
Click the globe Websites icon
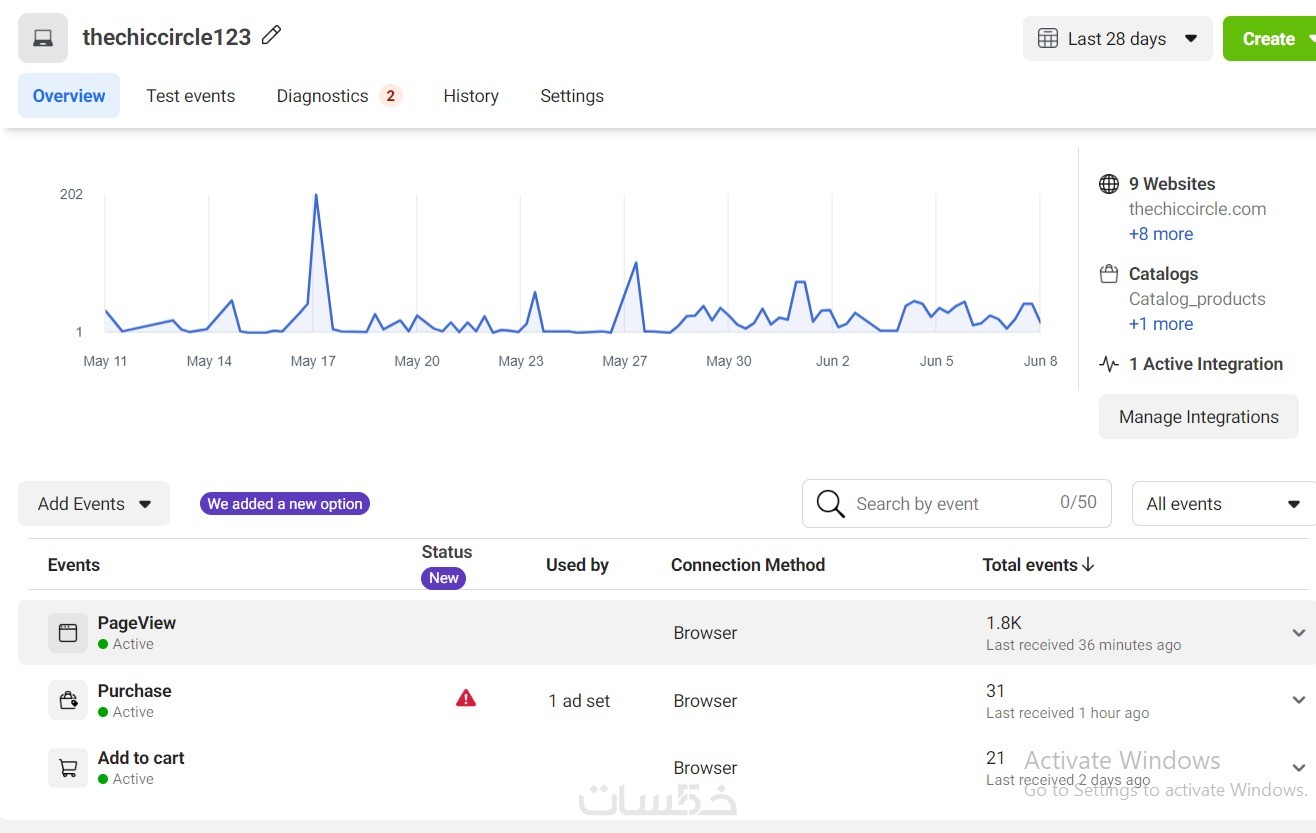point(1109,184)
